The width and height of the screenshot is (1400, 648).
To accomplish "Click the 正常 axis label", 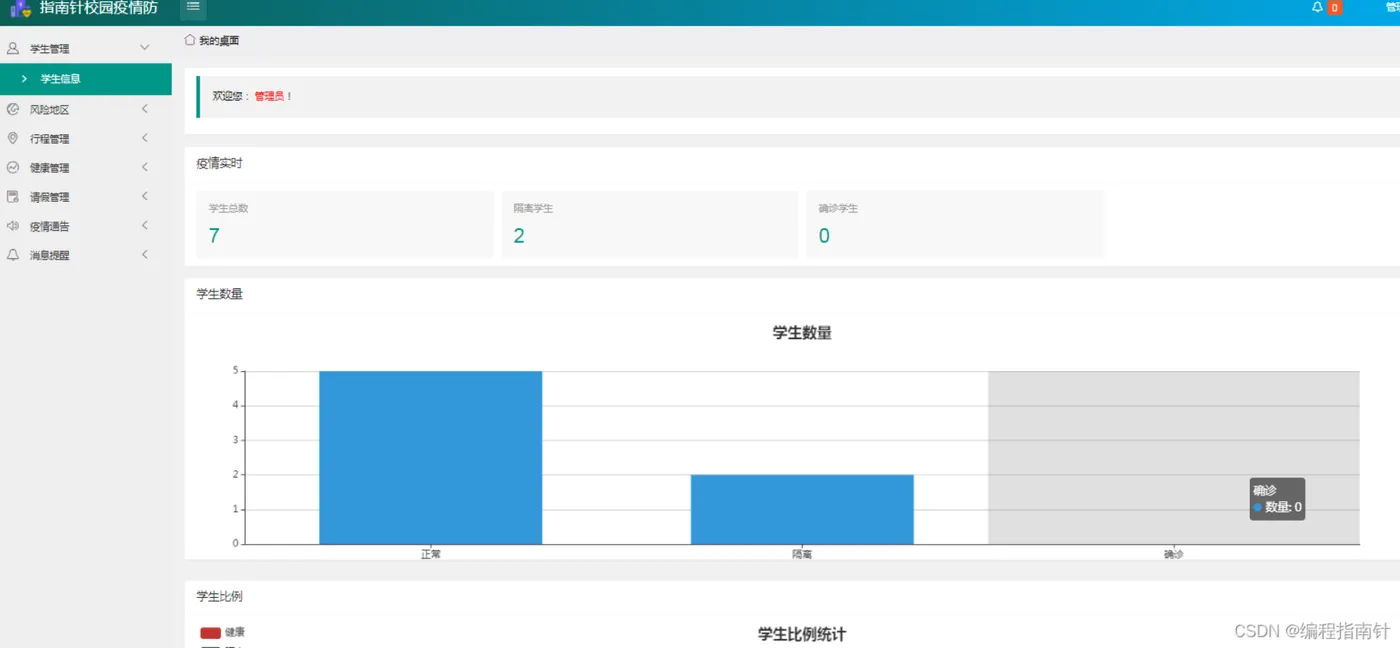I will pos(430,554).
